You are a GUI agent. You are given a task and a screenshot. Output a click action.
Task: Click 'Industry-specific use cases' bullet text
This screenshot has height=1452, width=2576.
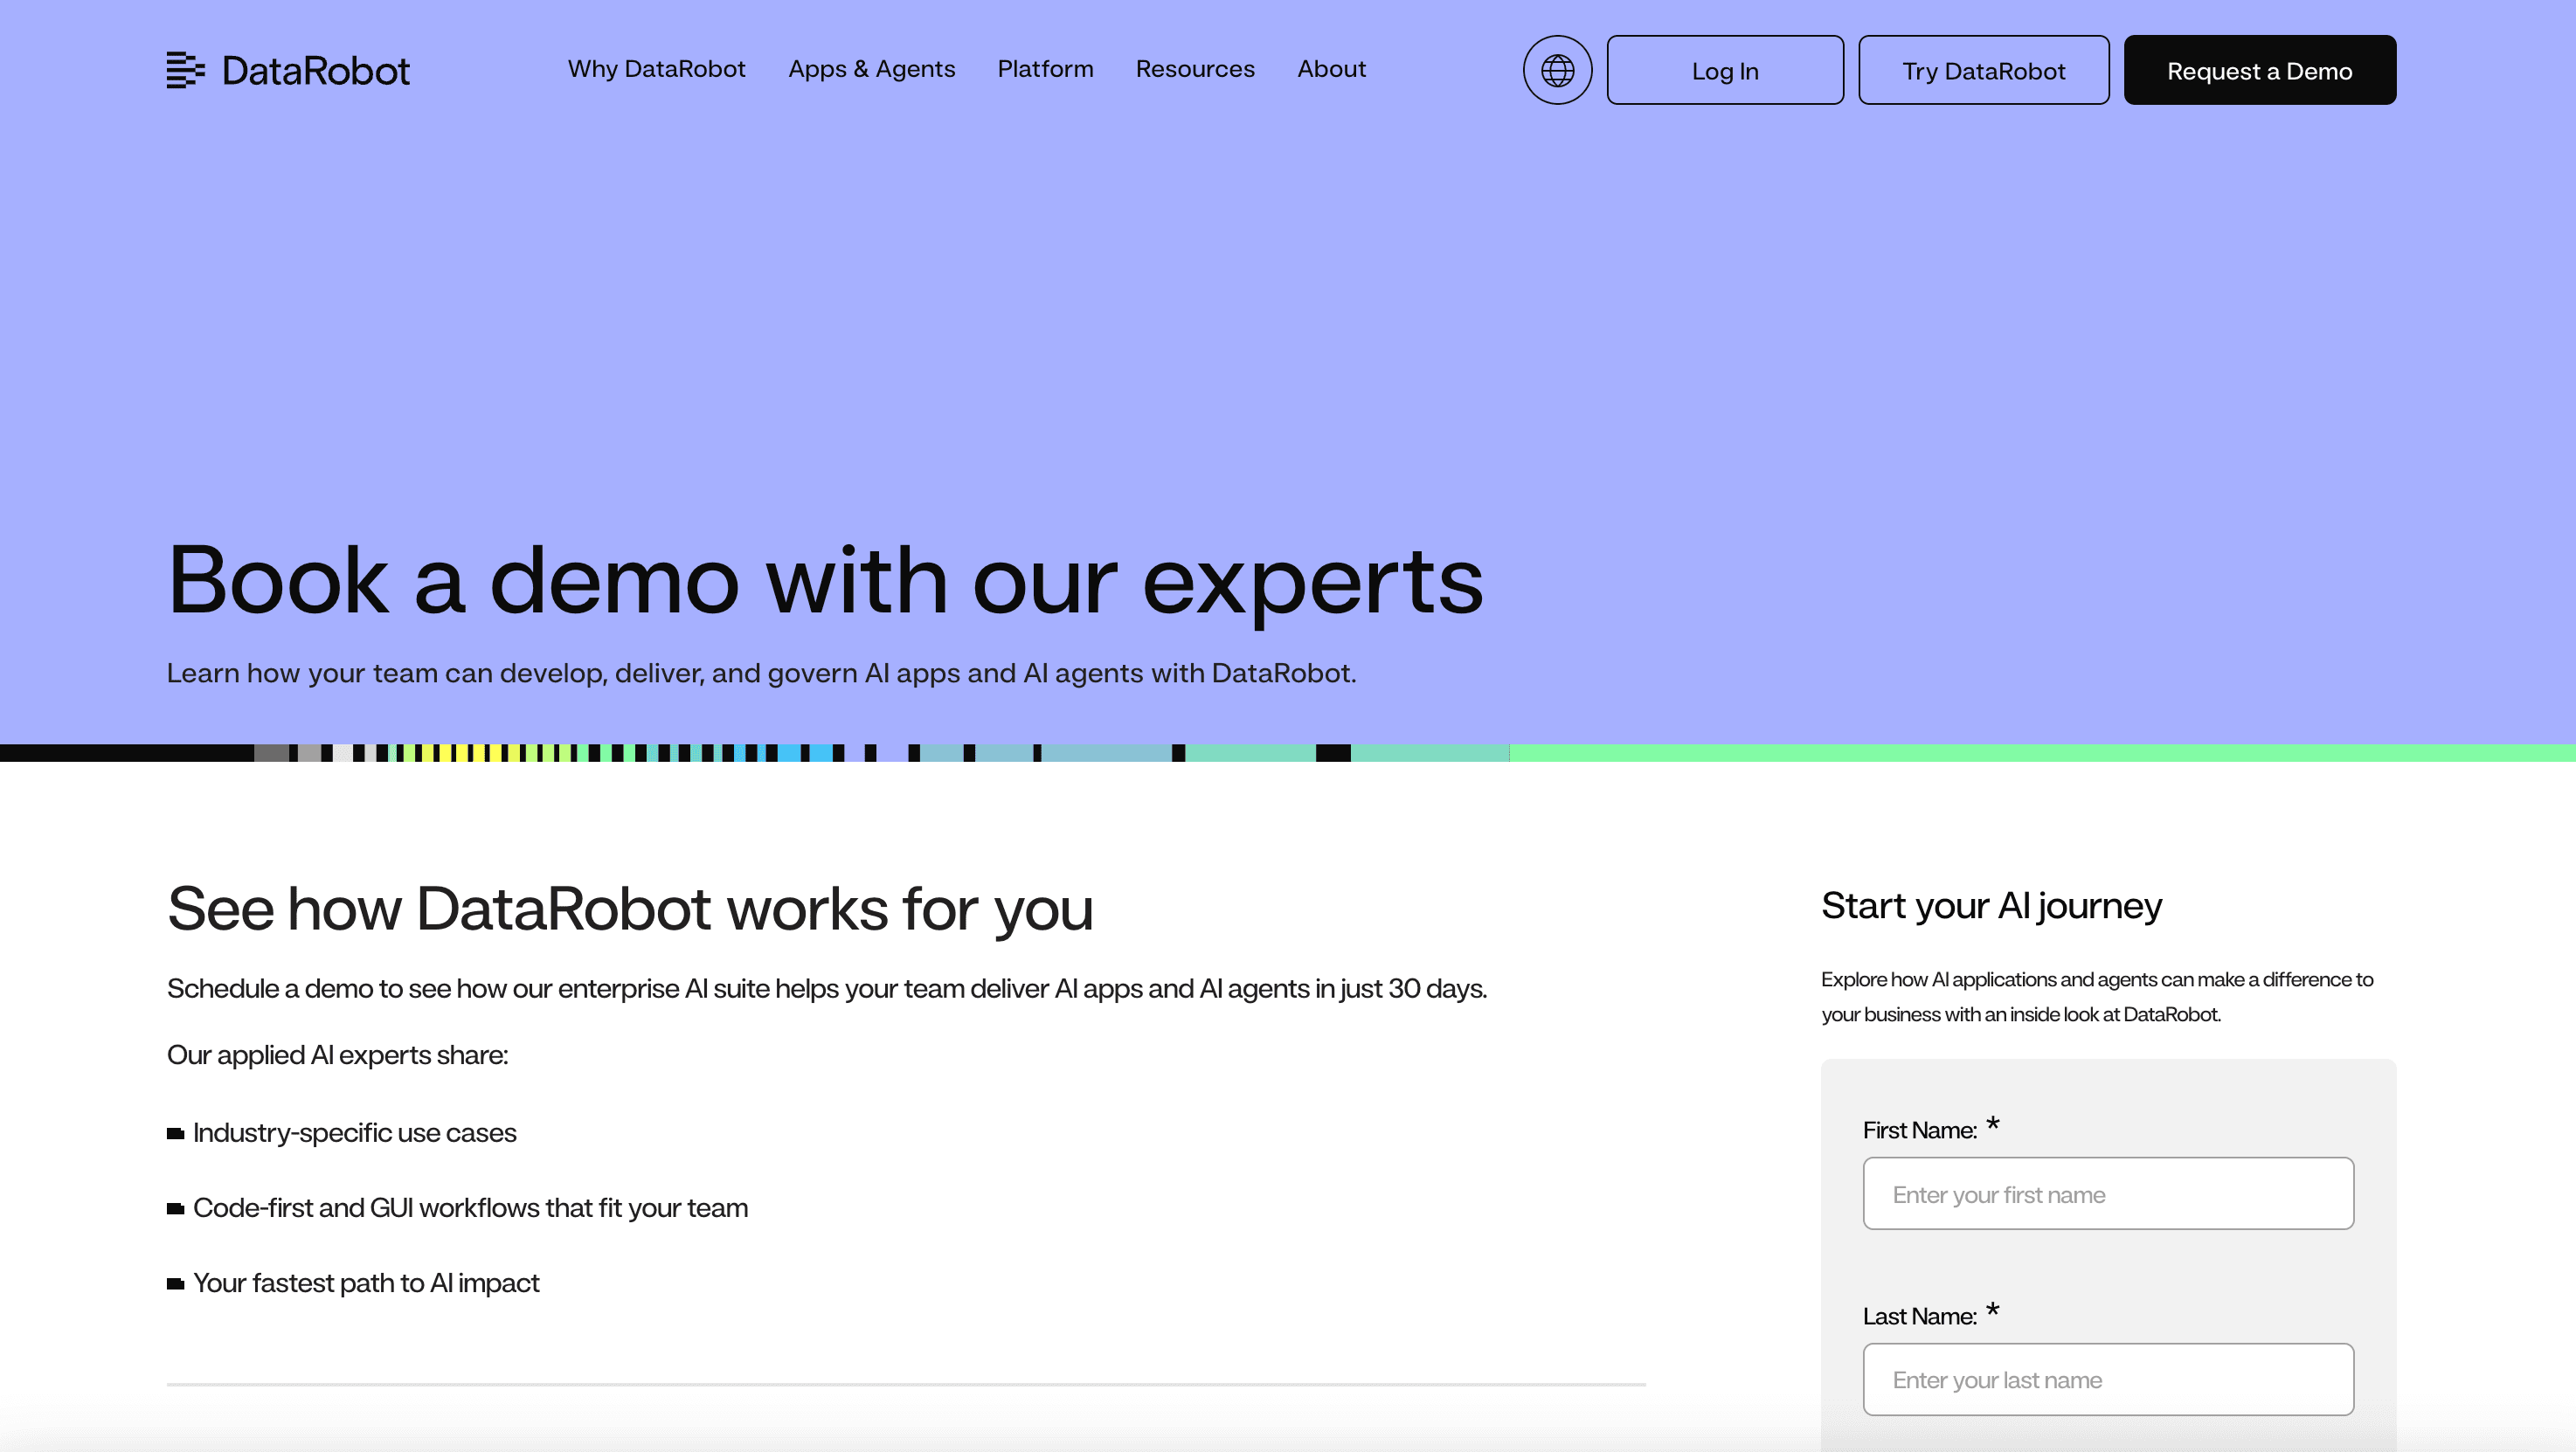[354, 1133]
